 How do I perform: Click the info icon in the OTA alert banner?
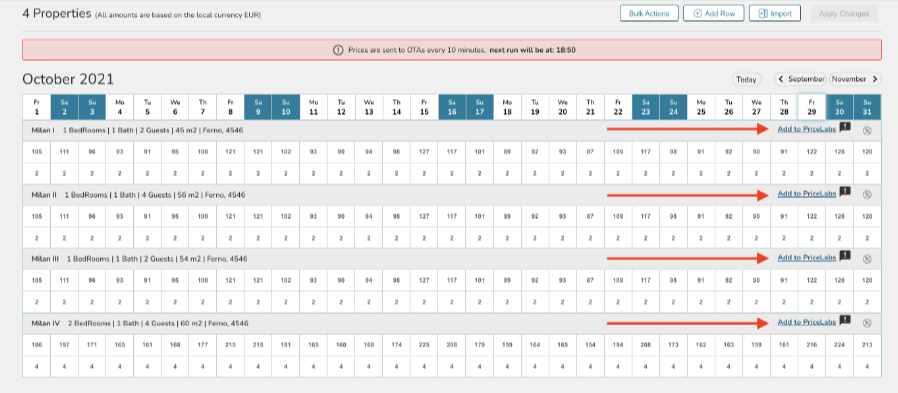pyautogui.click(x=338, y=50)
